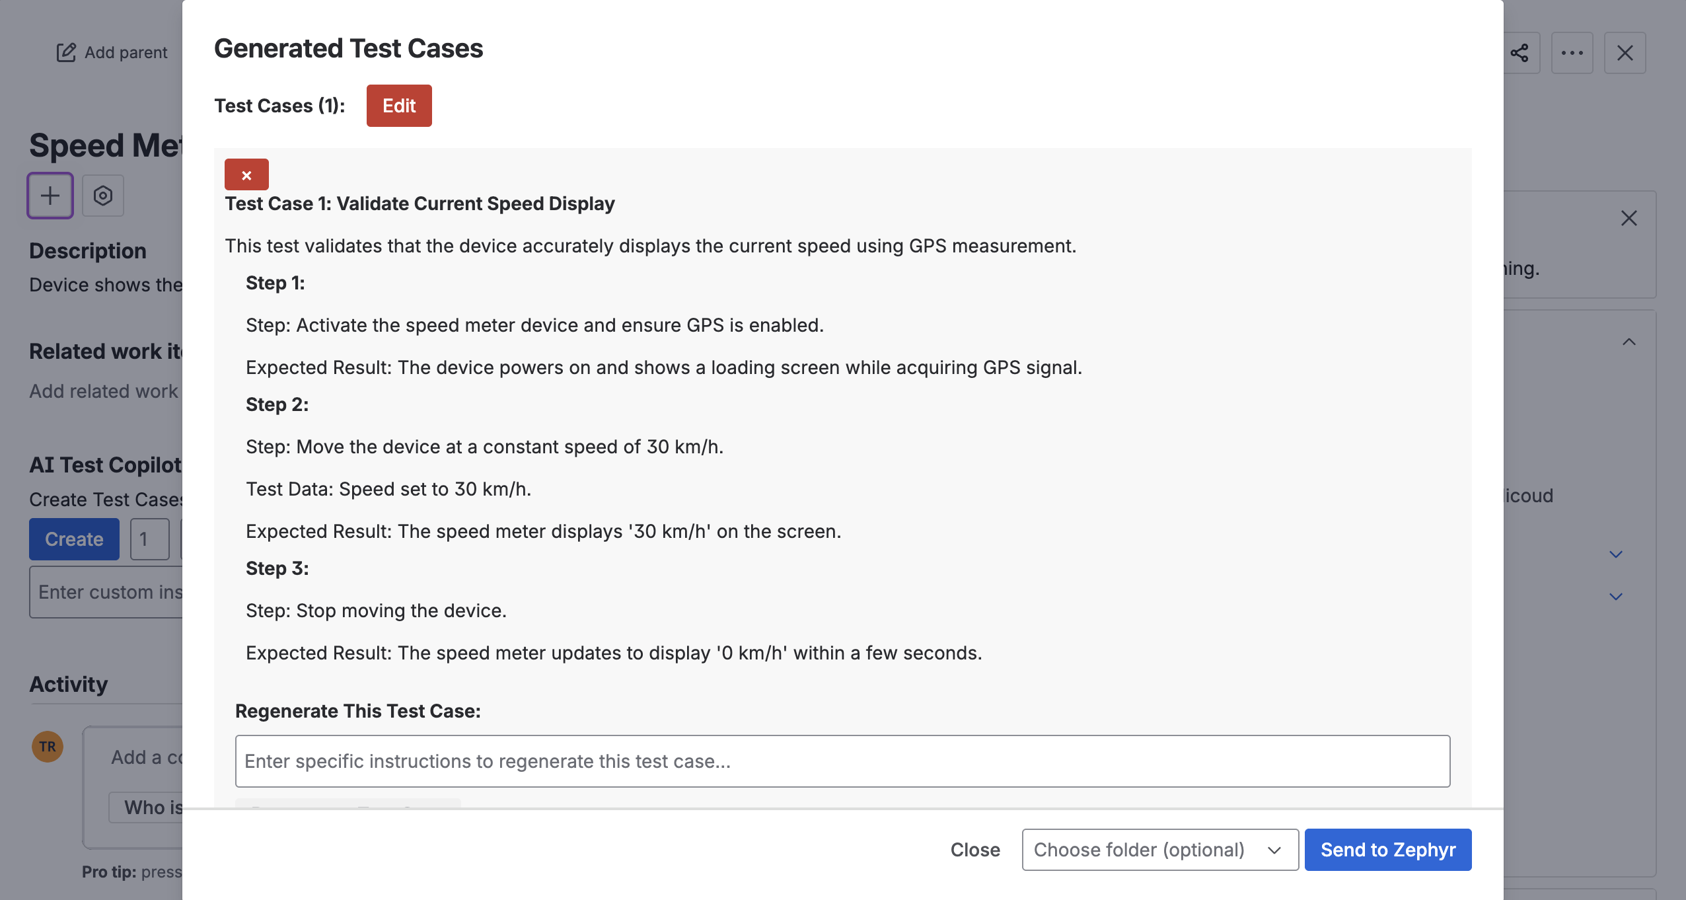
Task: Share the Speed Meter work item
Action: tap(1520, 53)
